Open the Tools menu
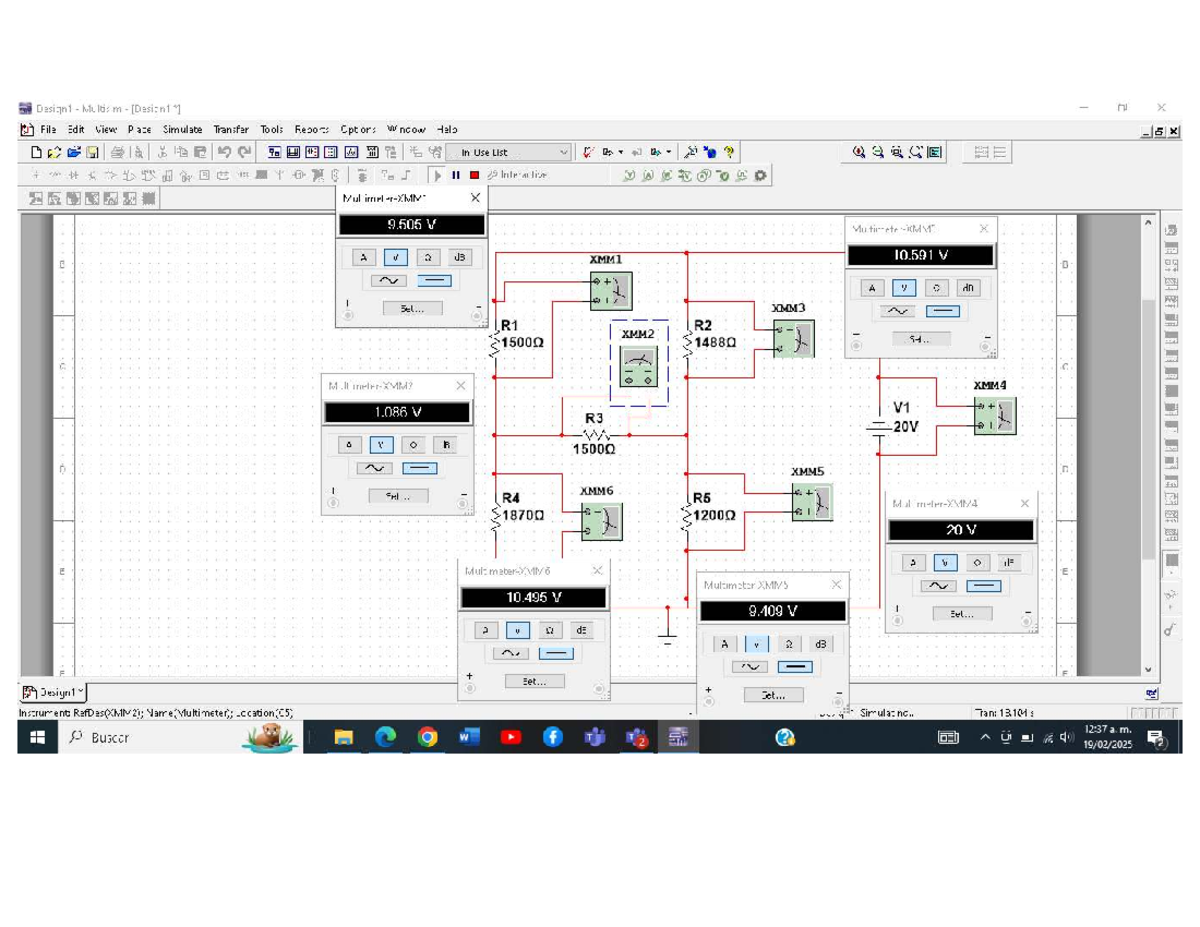This screenshot has height=927, width=1200. (x=272, y=129)
